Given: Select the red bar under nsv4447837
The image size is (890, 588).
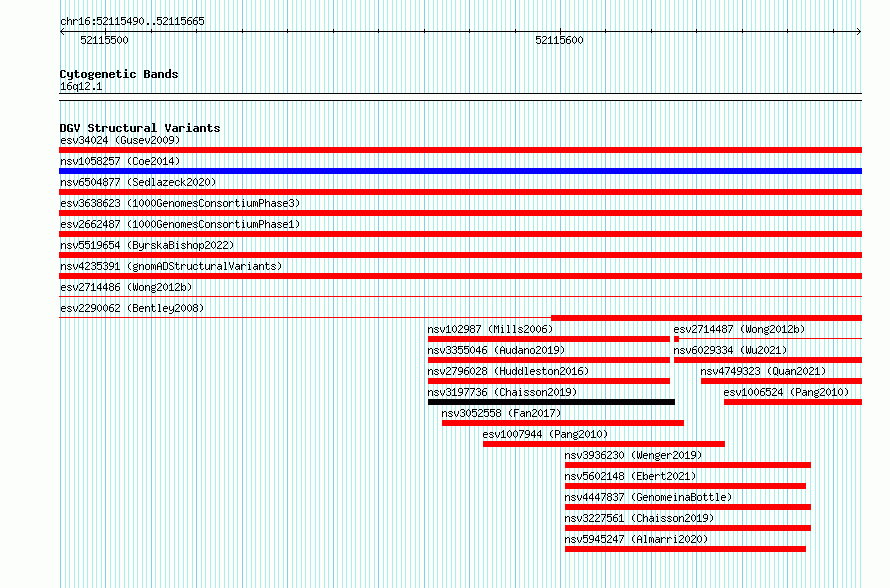Looking at the screenshot, I should coord(688,507).
